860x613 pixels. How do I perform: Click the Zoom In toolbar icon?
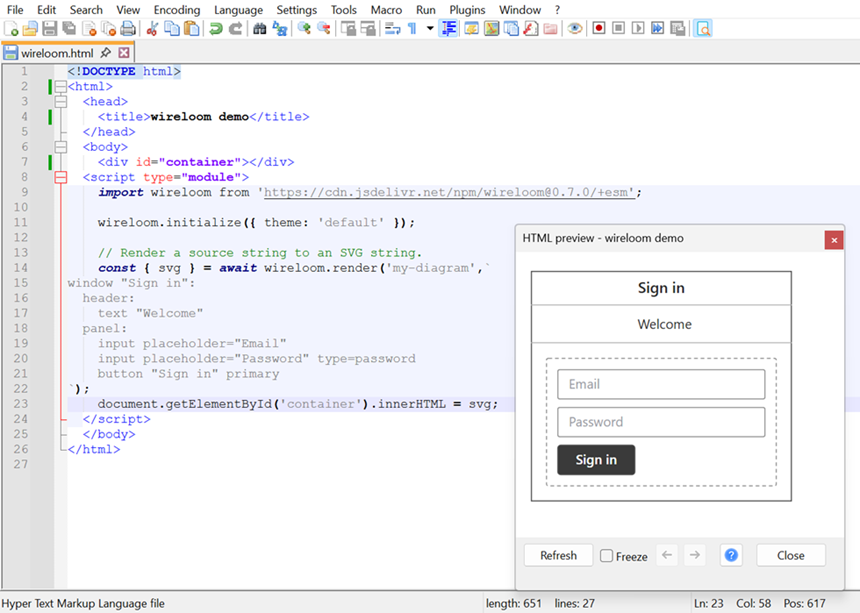(x=304, y=29)
